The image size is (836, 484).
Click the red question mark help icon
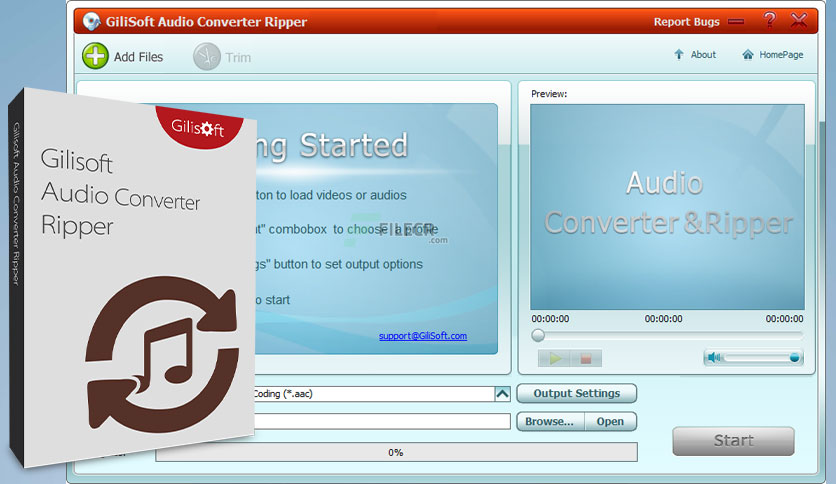(769, 20)
